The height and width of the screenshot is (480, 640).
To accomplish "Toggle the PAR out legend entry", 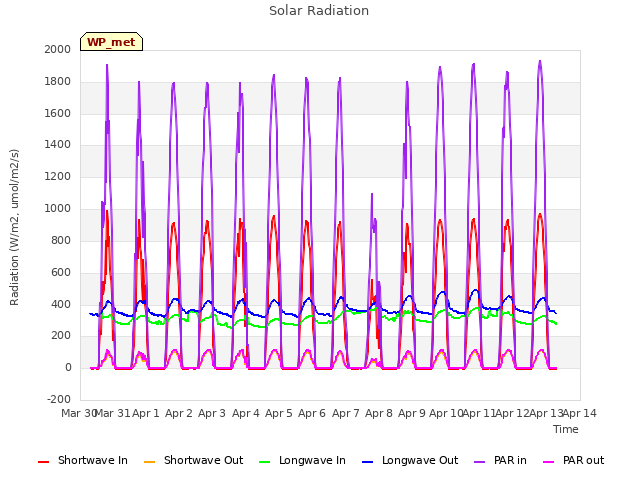I will (x=573, y=460).
